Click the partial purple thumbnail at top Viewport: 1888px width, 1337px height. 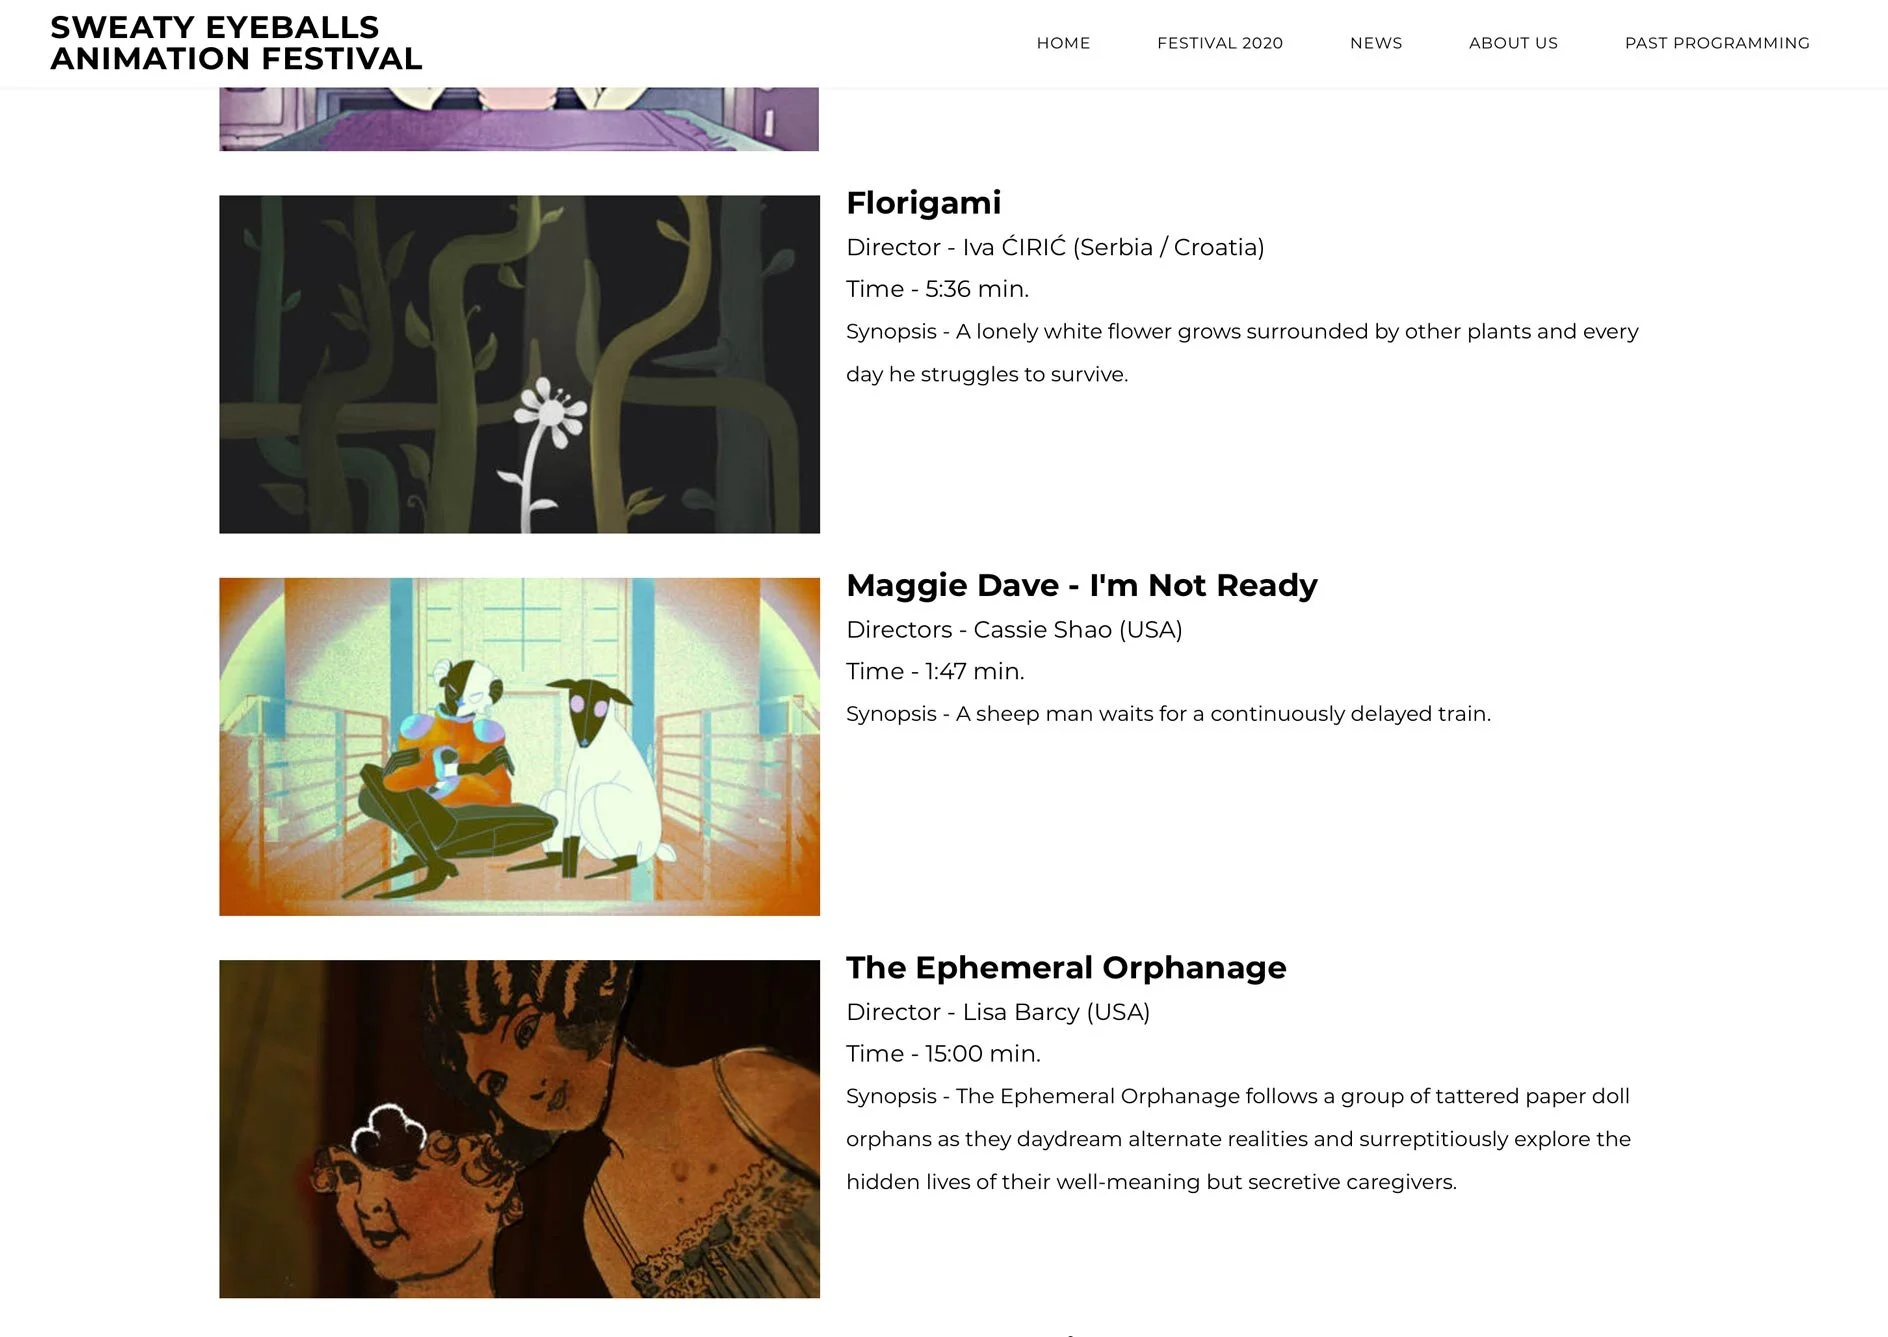[x=519, y=119]
